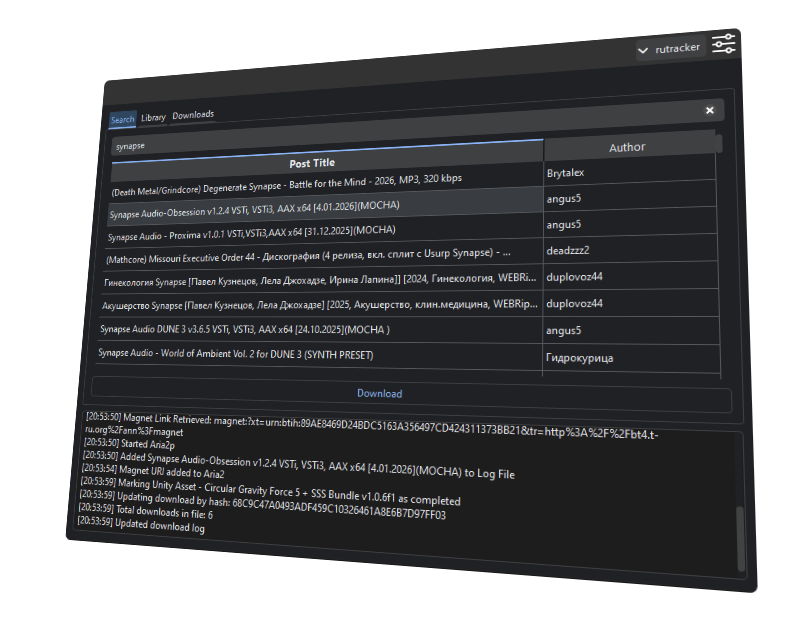Select the Synapse Audio-Obsession v1.2.4 title
This screenshot has height=625, width=802.
click(x=254, y=210)
